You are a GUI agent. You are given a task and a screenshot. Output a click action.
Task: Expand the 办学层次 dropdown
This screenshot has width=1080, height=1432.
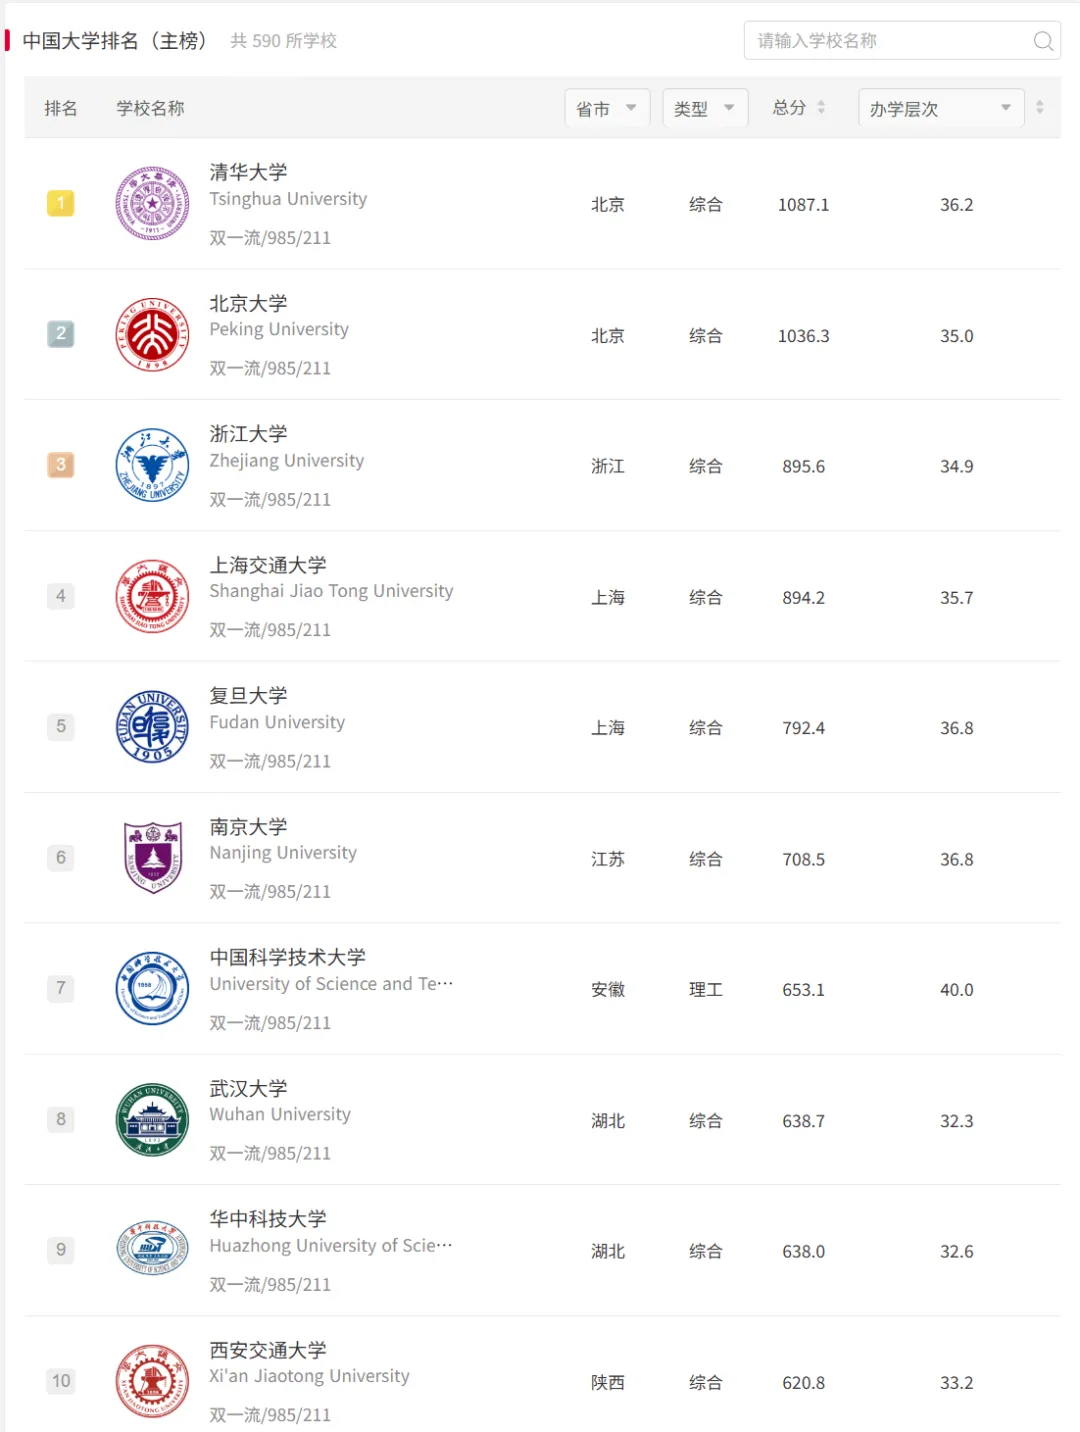pyautogui.click(x=941, y=108)
